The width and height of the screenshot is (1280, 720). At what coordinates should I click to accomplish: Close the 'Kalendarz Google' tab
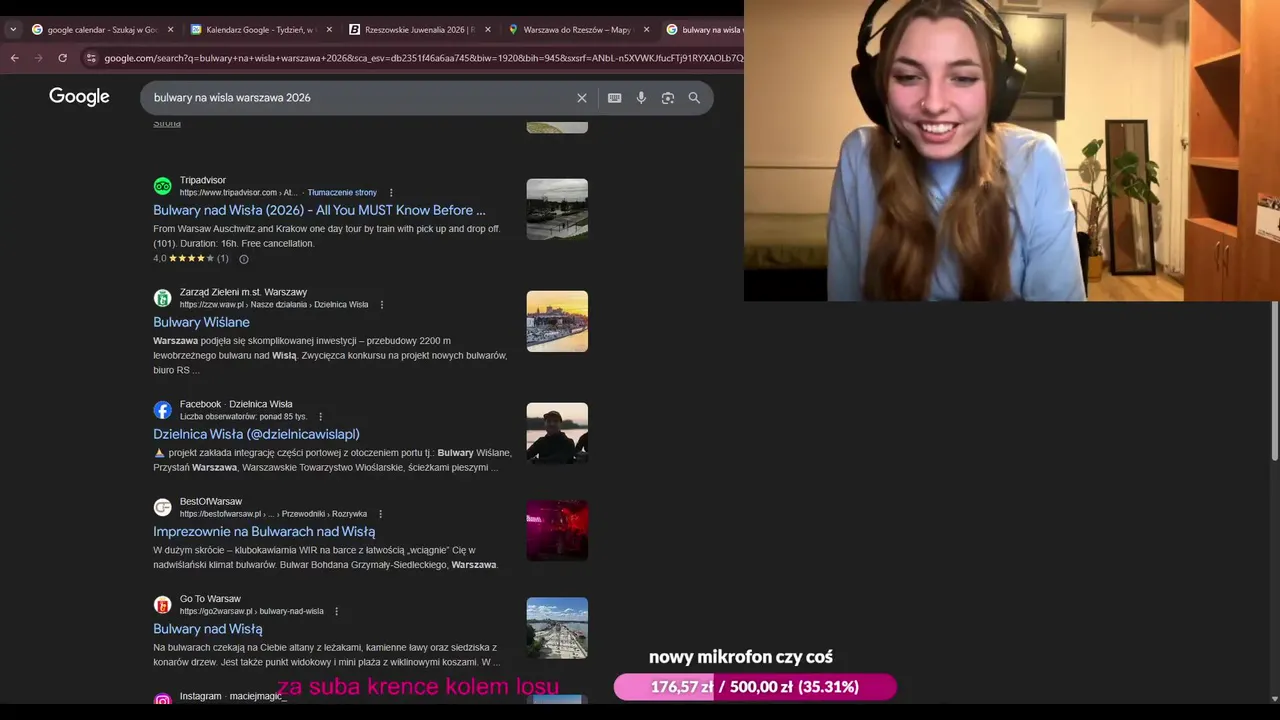pyautogui.click(x=329, y=30)
